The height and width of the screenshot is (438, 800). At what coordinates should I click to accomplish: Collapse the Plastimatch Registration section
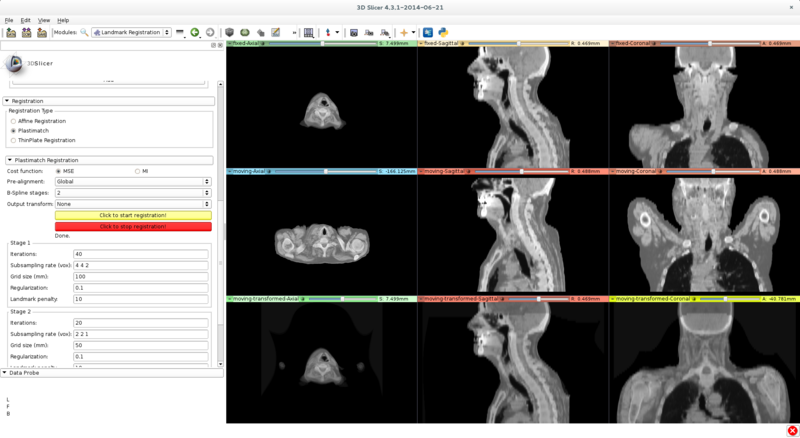10,160
